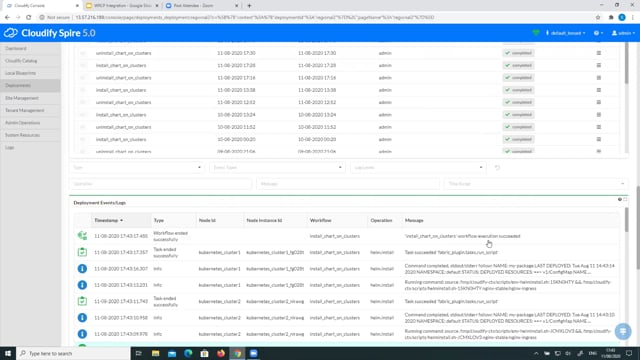640x360 pixels.
Task: Open the Windows Start menu
Action: click(x=8, y=353)
